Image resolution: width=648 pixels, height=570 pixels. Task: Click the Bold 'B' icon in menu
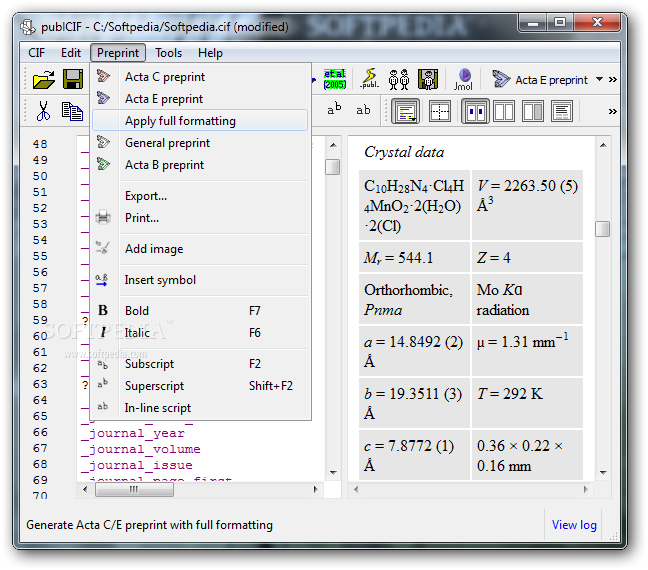tap(103, 310)
